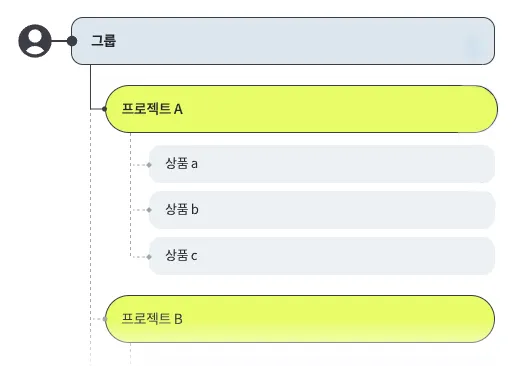Click the dark connector dot on 그룹 box
The height and width of the screenshot is (366, 518).
pyautogui.click(x=72, y=41)
